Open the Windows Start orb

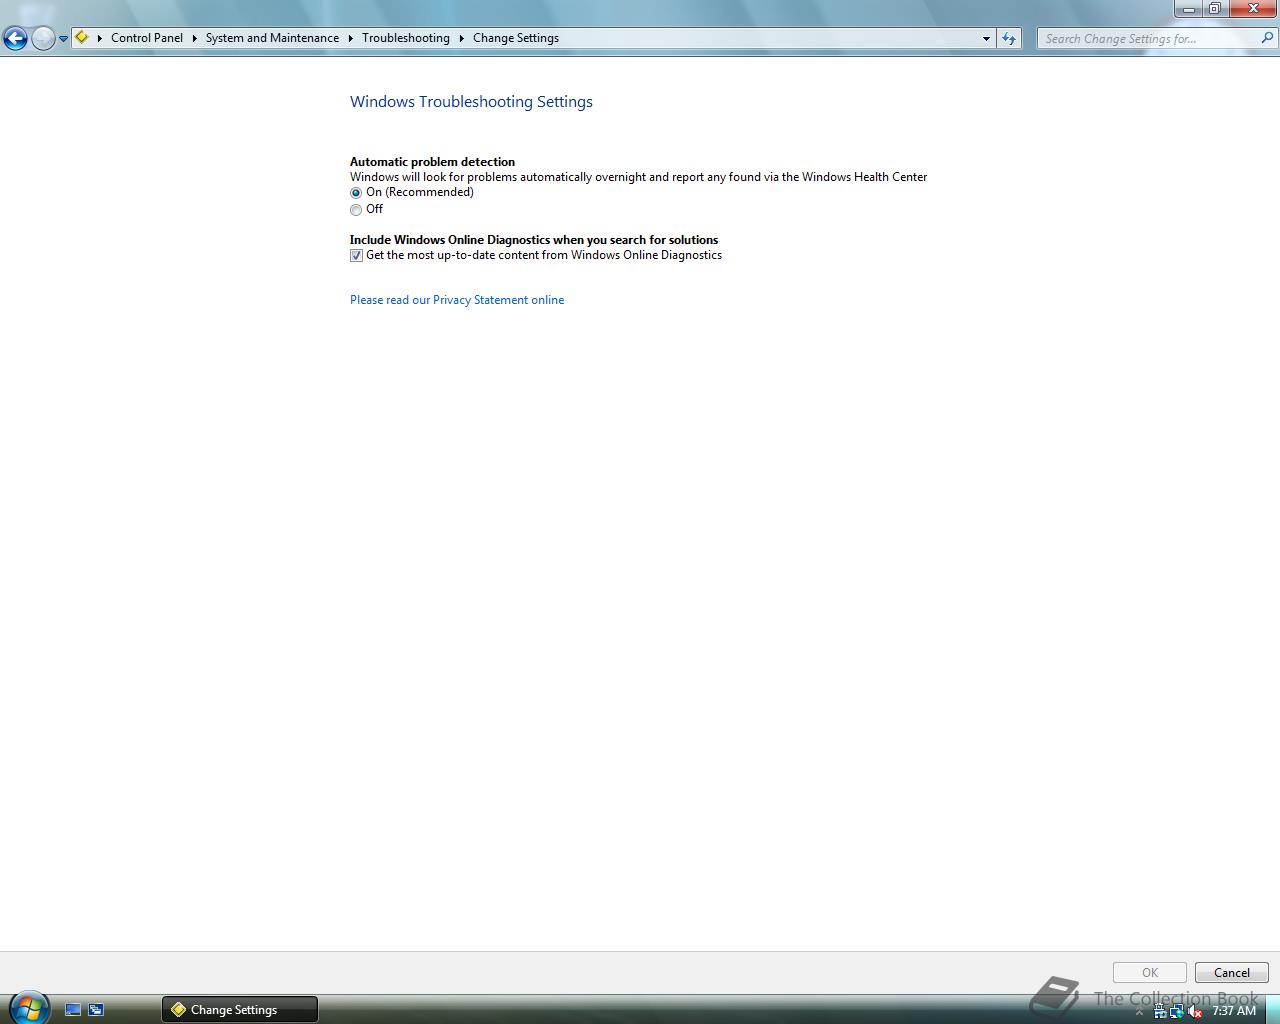[28, 1007]
